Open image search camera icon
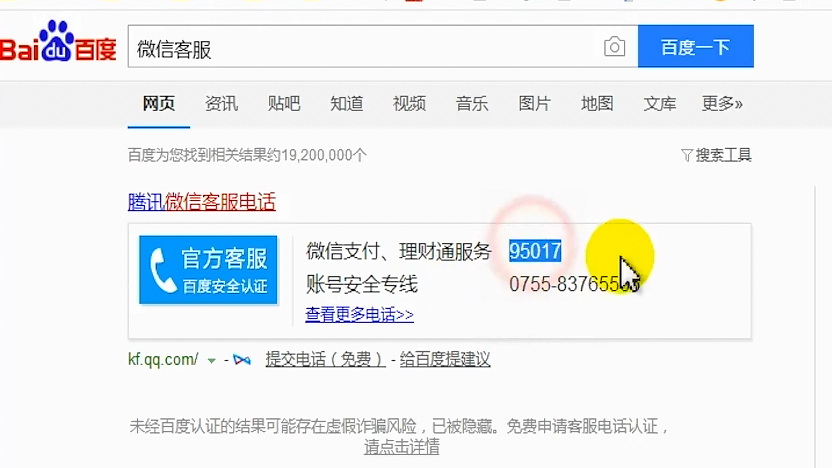The image size is (832, 468). coord(614,47)
